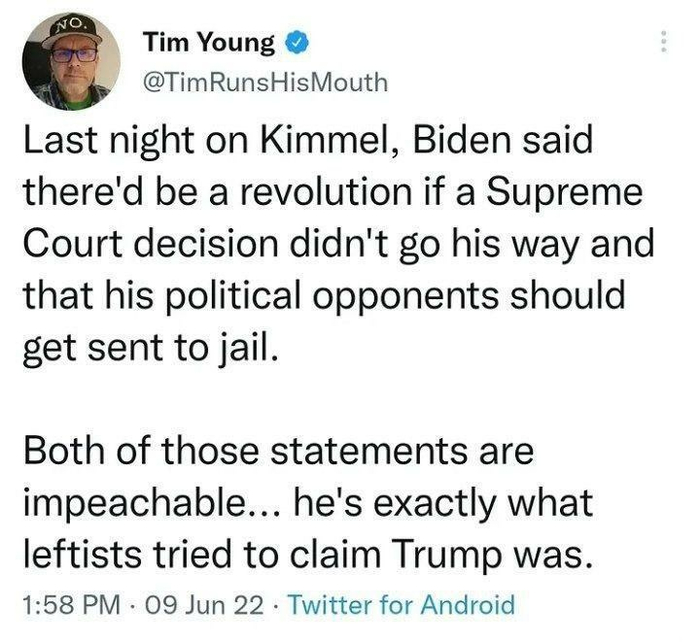
Task: Open the Twitter for Android source link
Action: 394,604
